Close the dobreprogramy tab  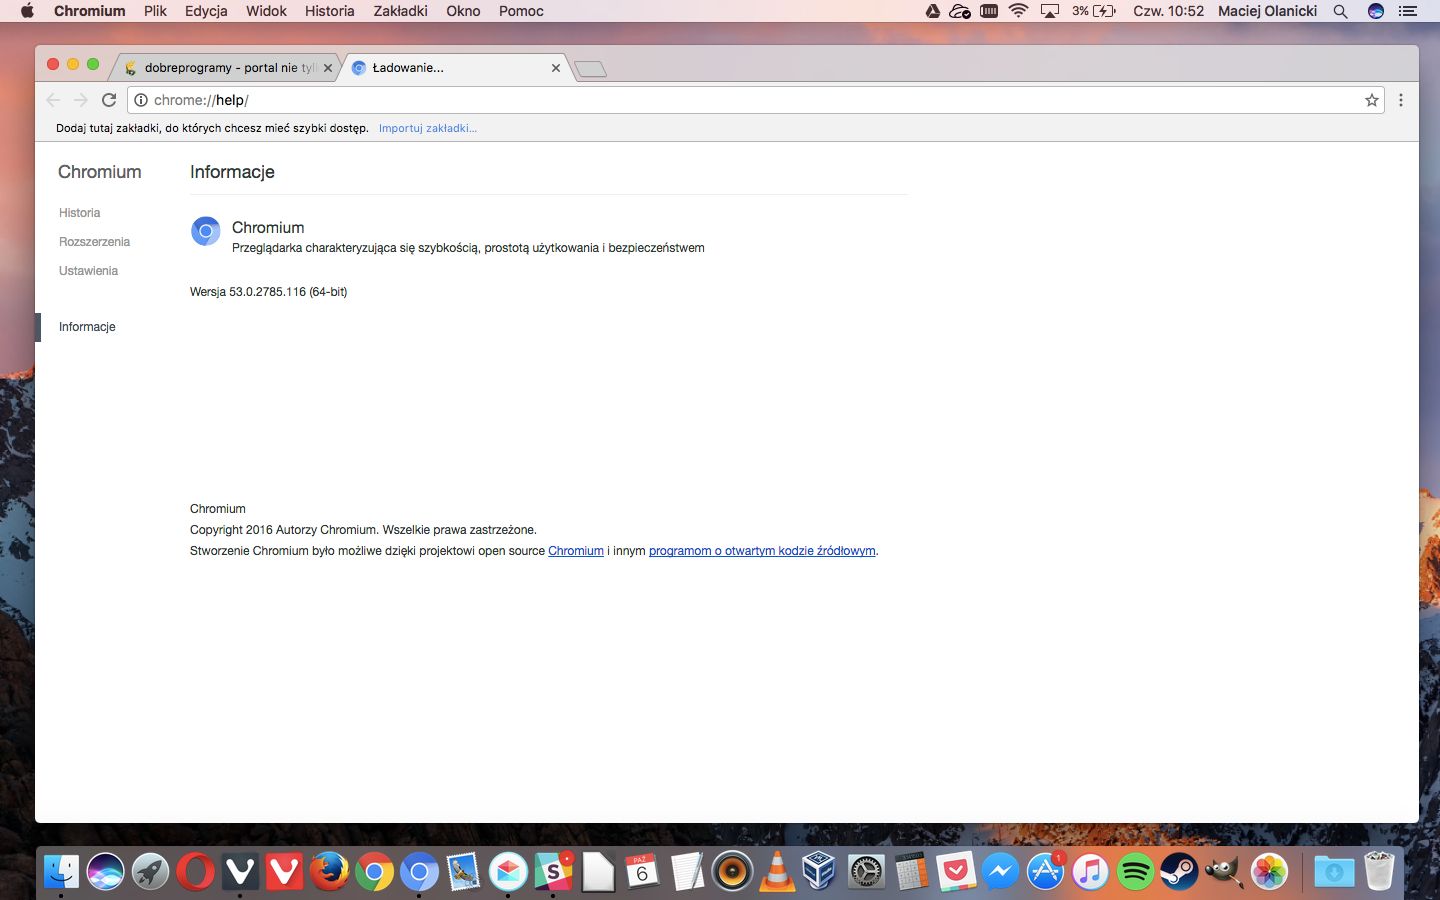[328, 68]
